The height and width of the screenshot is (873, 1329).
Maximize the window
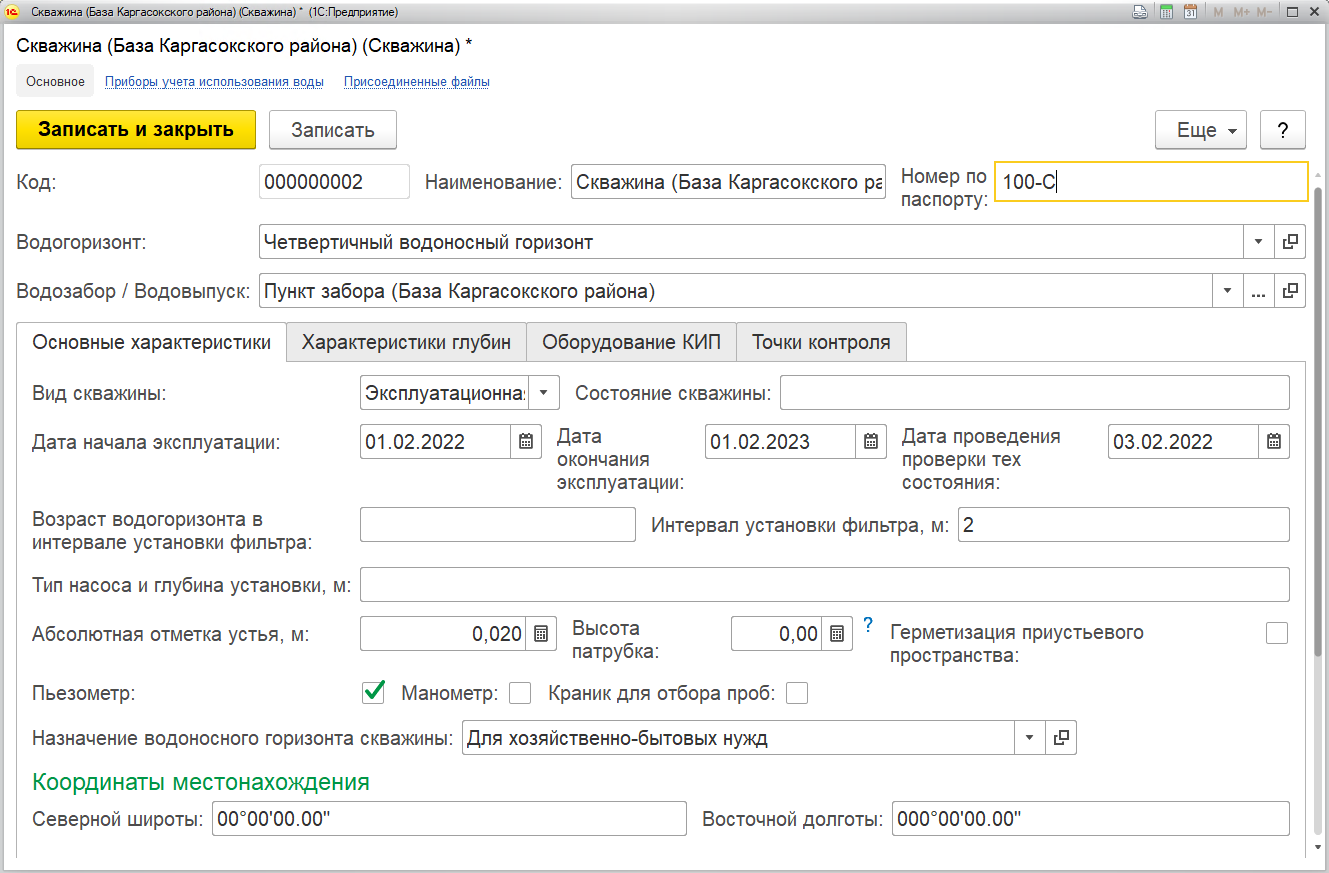[x=1292, y=12]
